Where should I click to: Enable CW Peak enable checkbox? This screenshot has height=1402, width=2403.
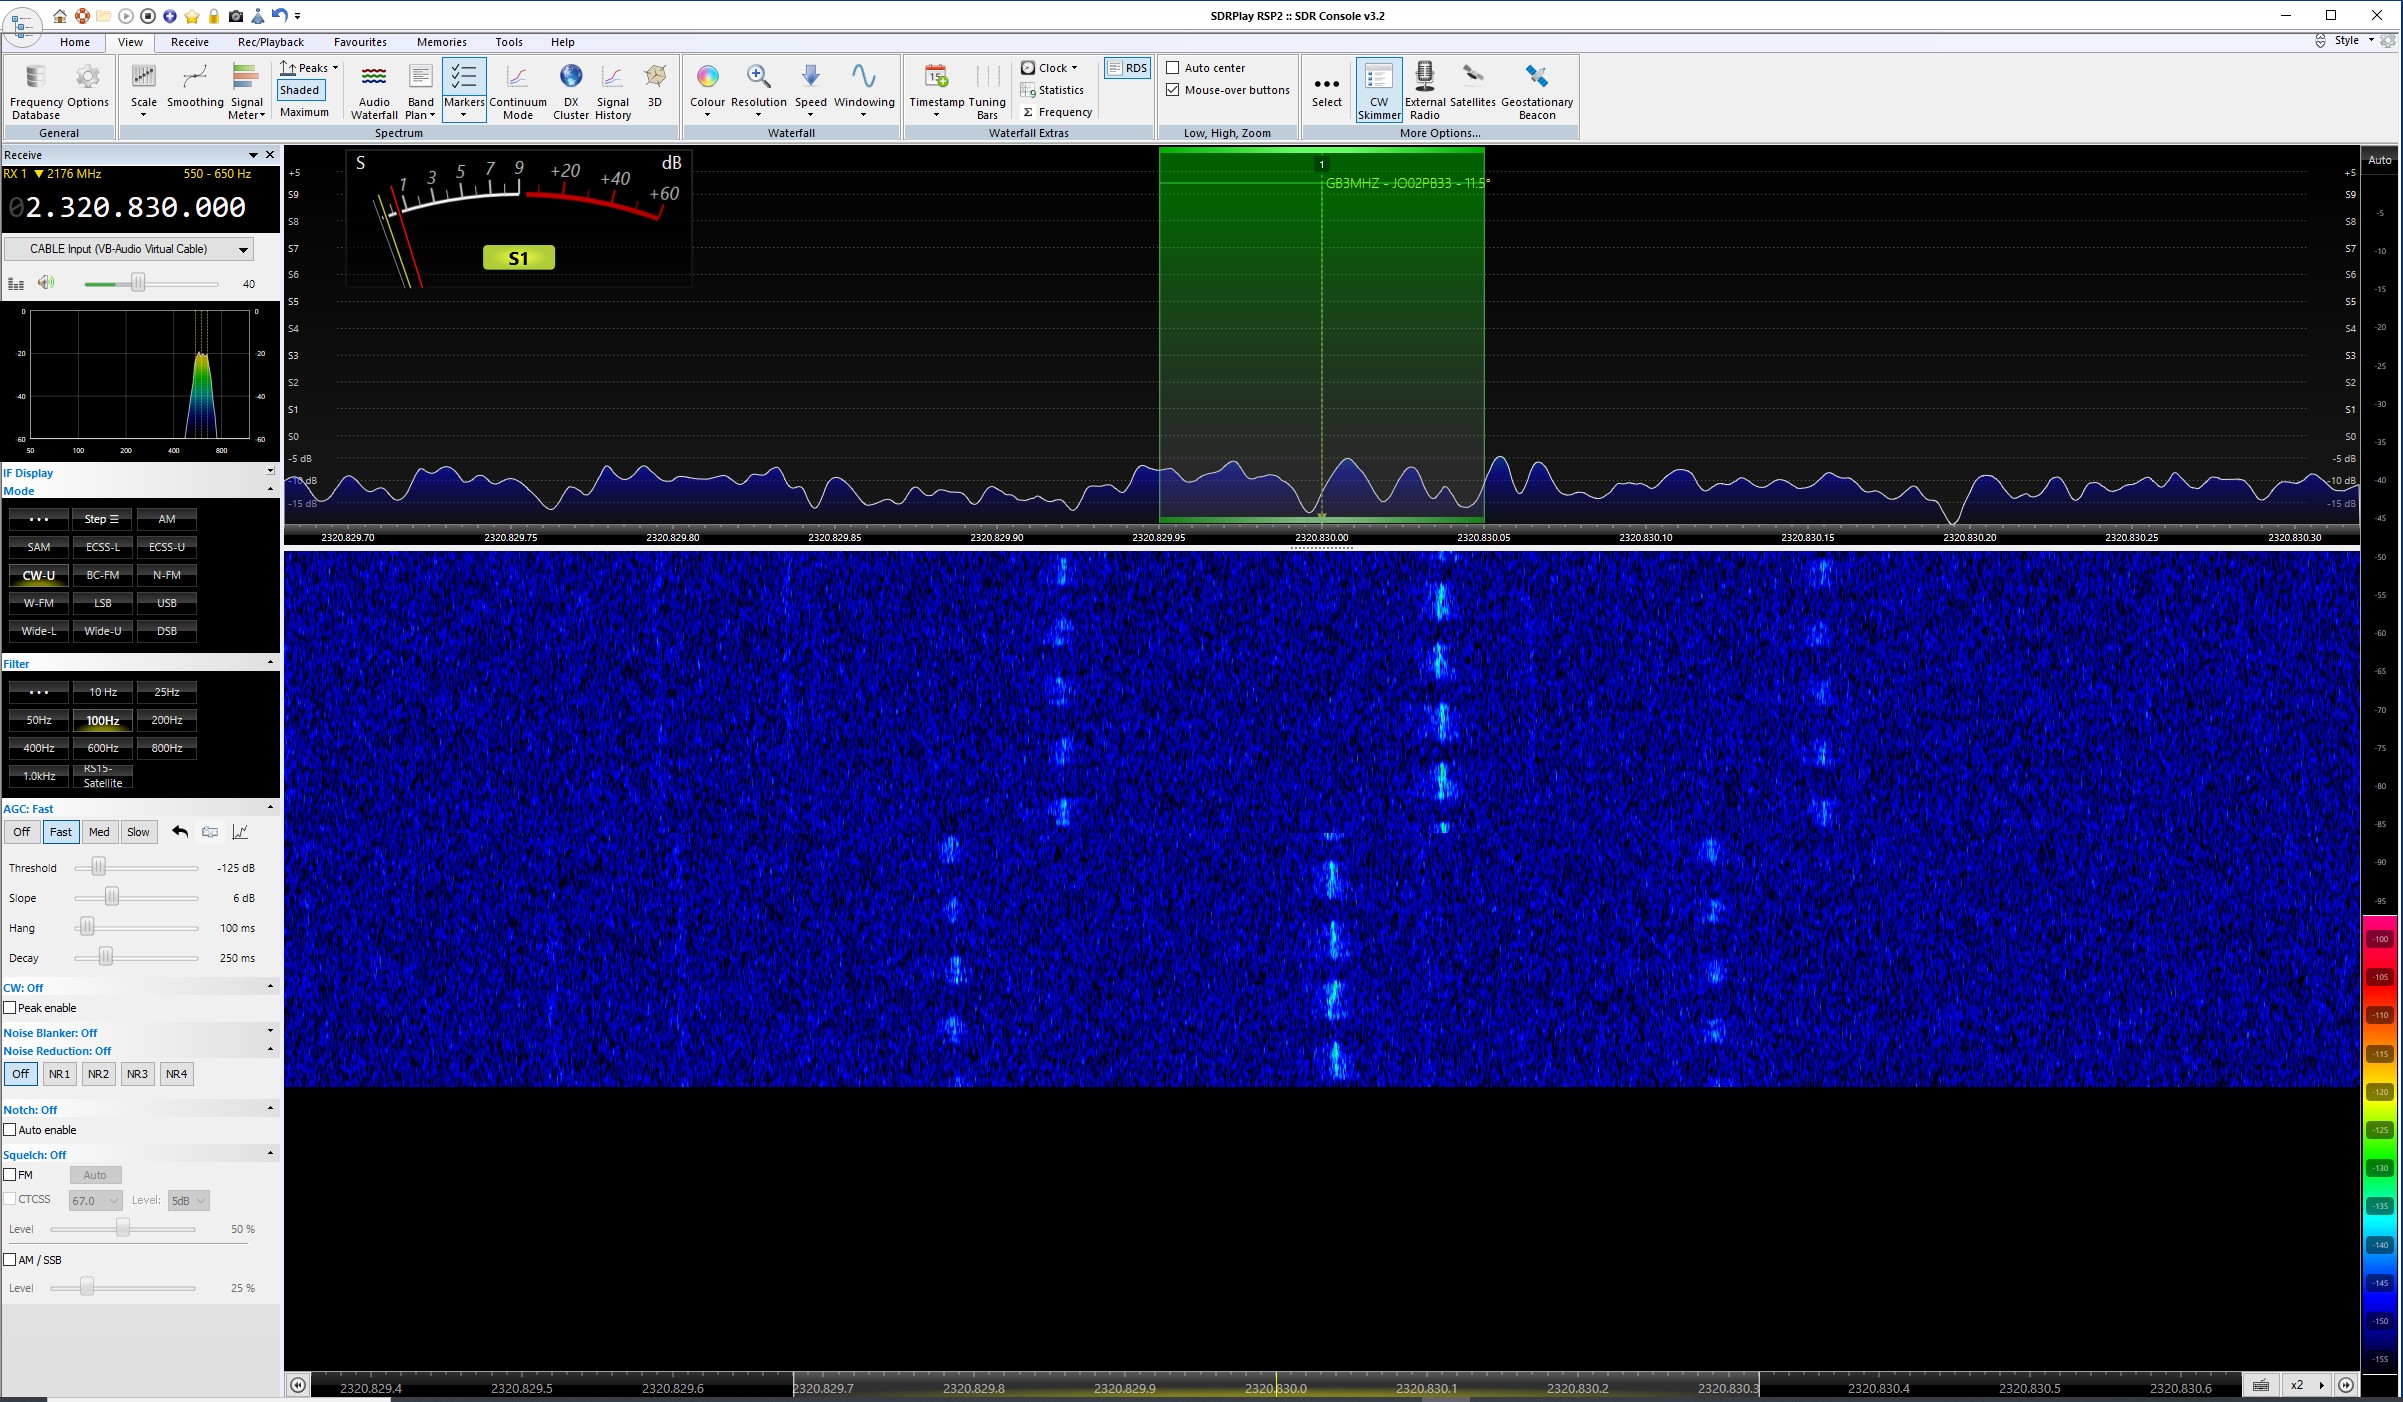[11, 1008]
